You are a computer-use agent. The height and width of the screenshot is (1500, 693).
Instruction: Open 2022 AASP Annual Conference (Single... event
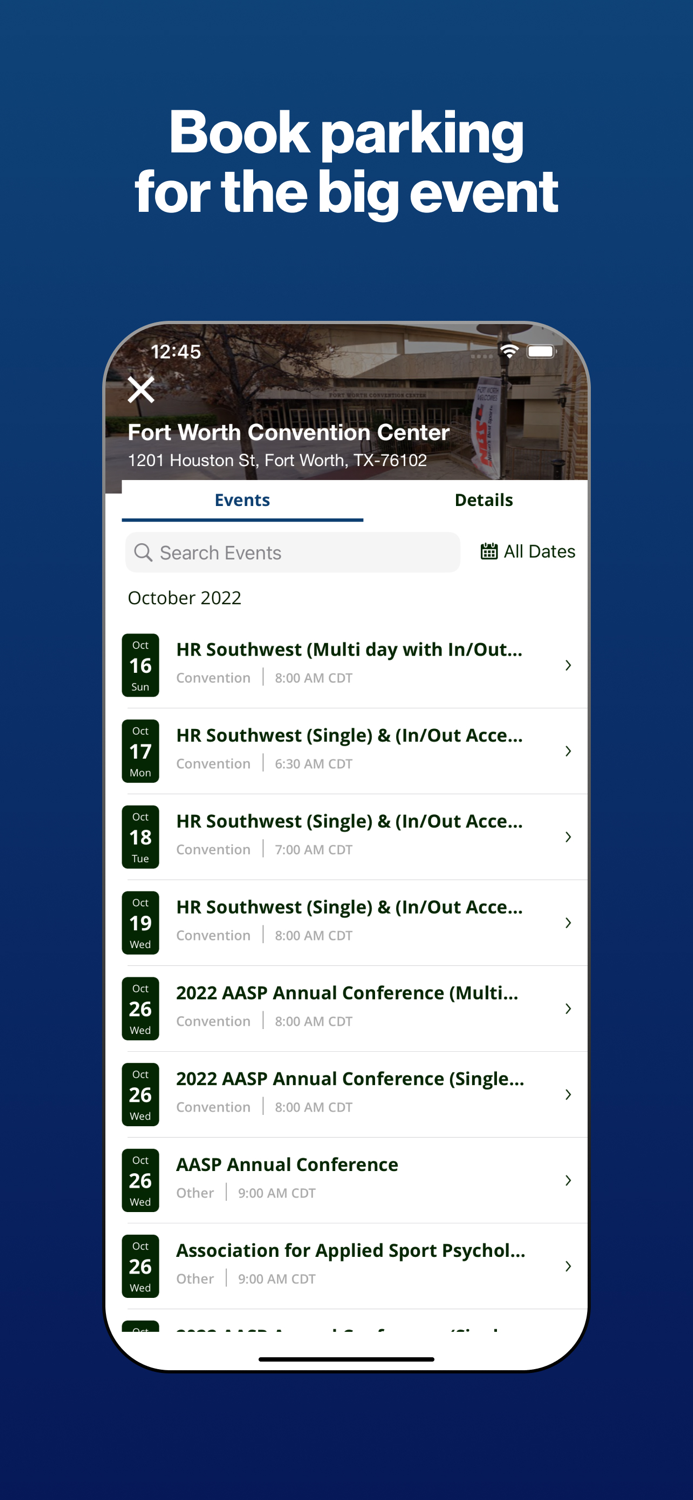(347, 1094)
